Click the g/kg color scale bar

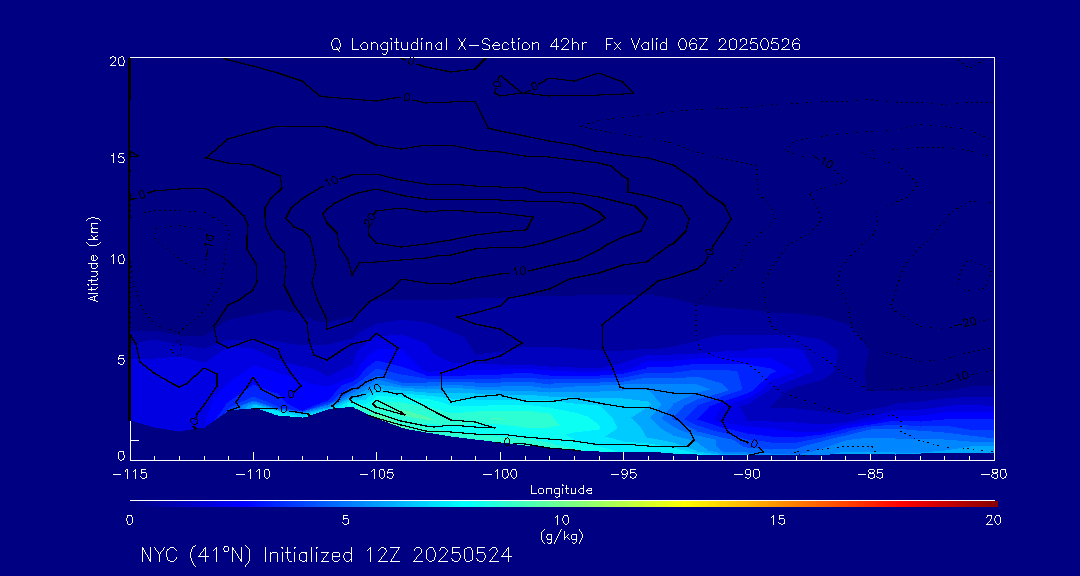pyautogui.click(x=563, y=503)
